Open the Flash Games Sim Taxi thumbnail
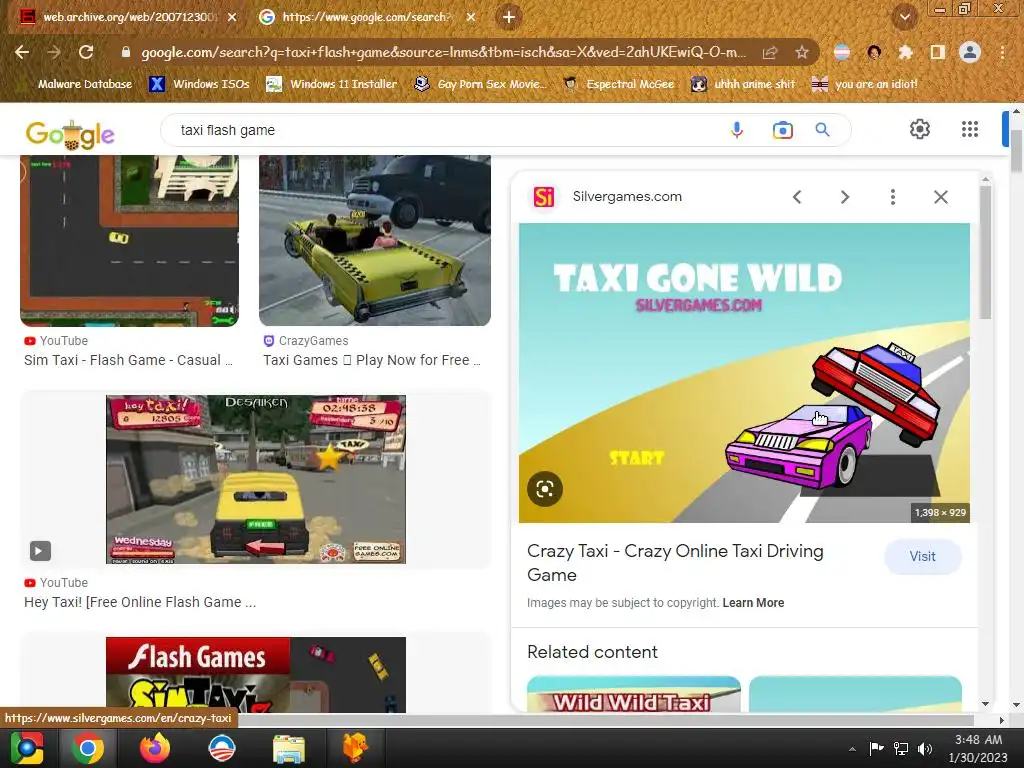This screenshot has width=1024, height=768. [x=256, y=675]
